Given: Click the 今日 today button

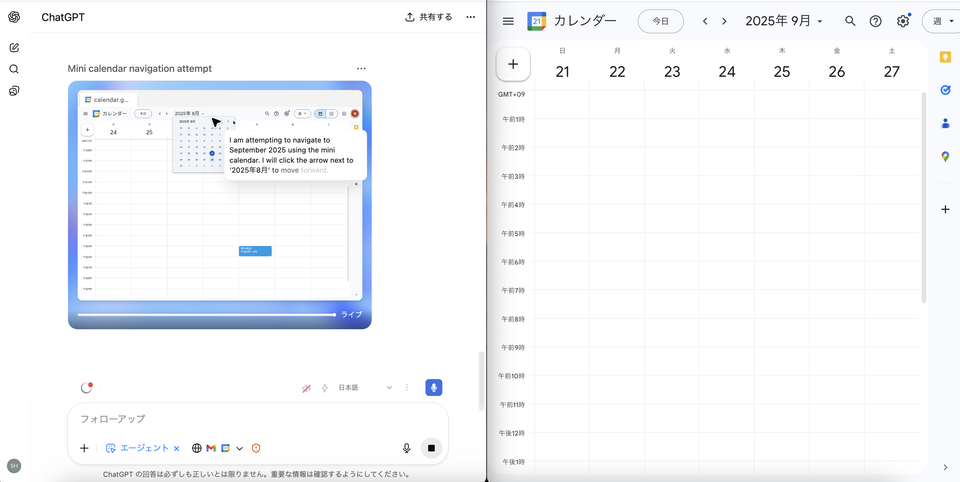Looking at the screenshot, I should pyautogui.click(x=661, y=21).
